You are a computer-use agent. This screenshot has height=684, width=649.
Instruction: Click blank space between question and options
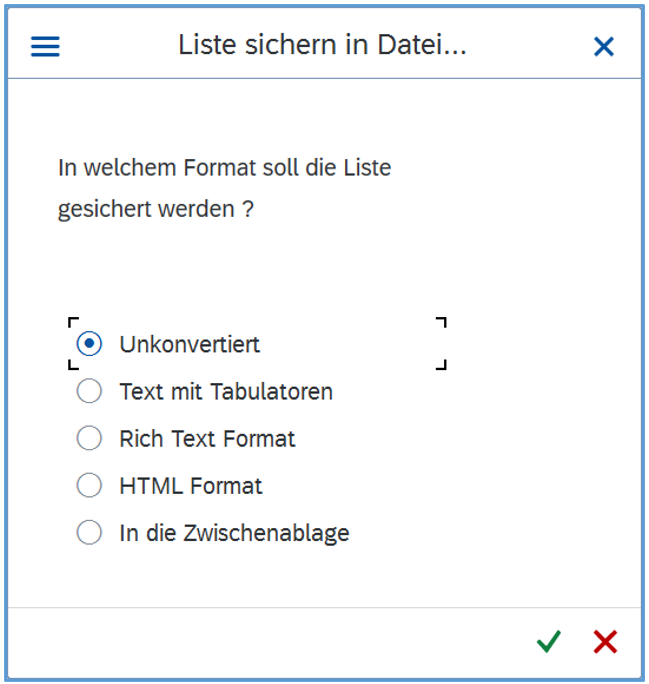[300, 270]
